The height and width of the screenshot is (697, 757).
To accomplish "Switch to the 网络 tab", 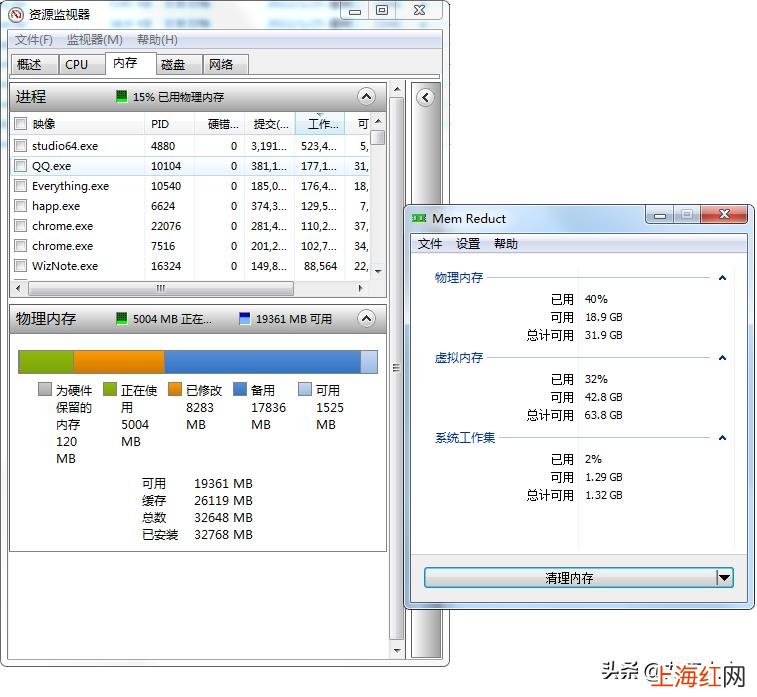I will click(225, 64).
